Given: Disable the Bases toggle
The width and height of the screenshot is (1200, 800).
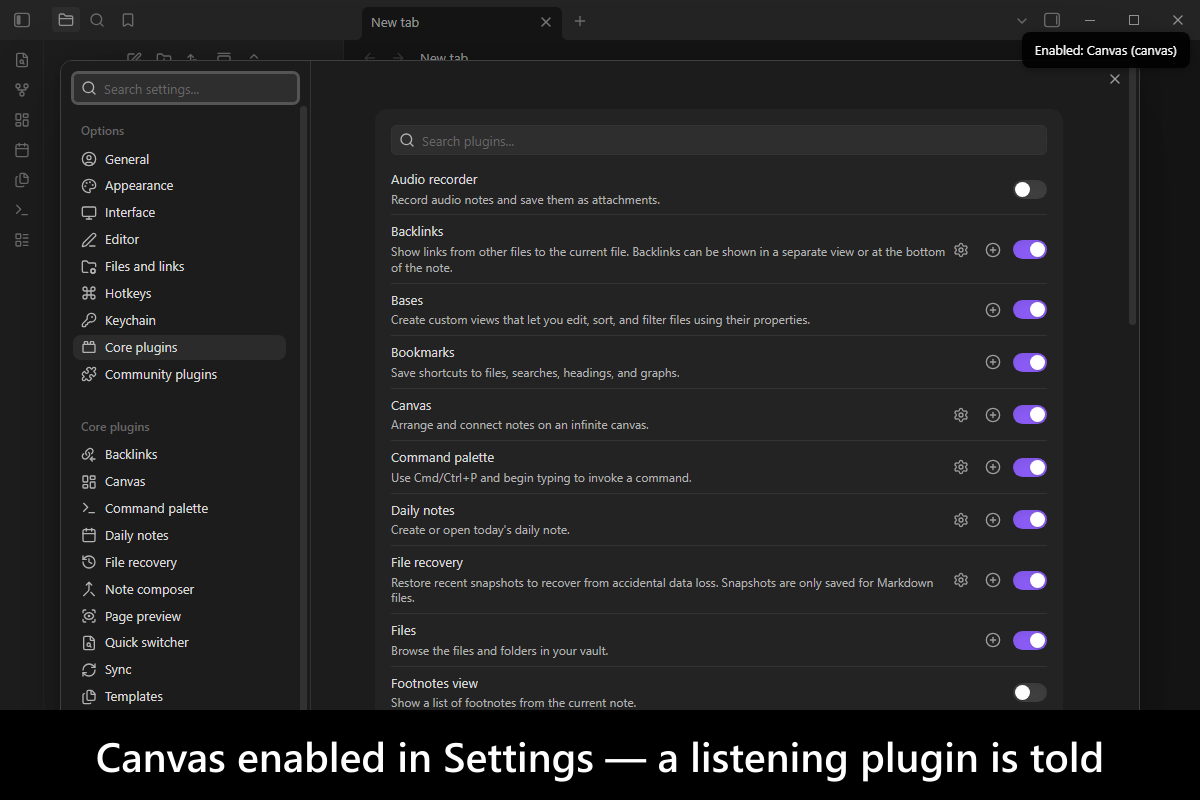Looking at the screenshot, I should [1030, 310].
